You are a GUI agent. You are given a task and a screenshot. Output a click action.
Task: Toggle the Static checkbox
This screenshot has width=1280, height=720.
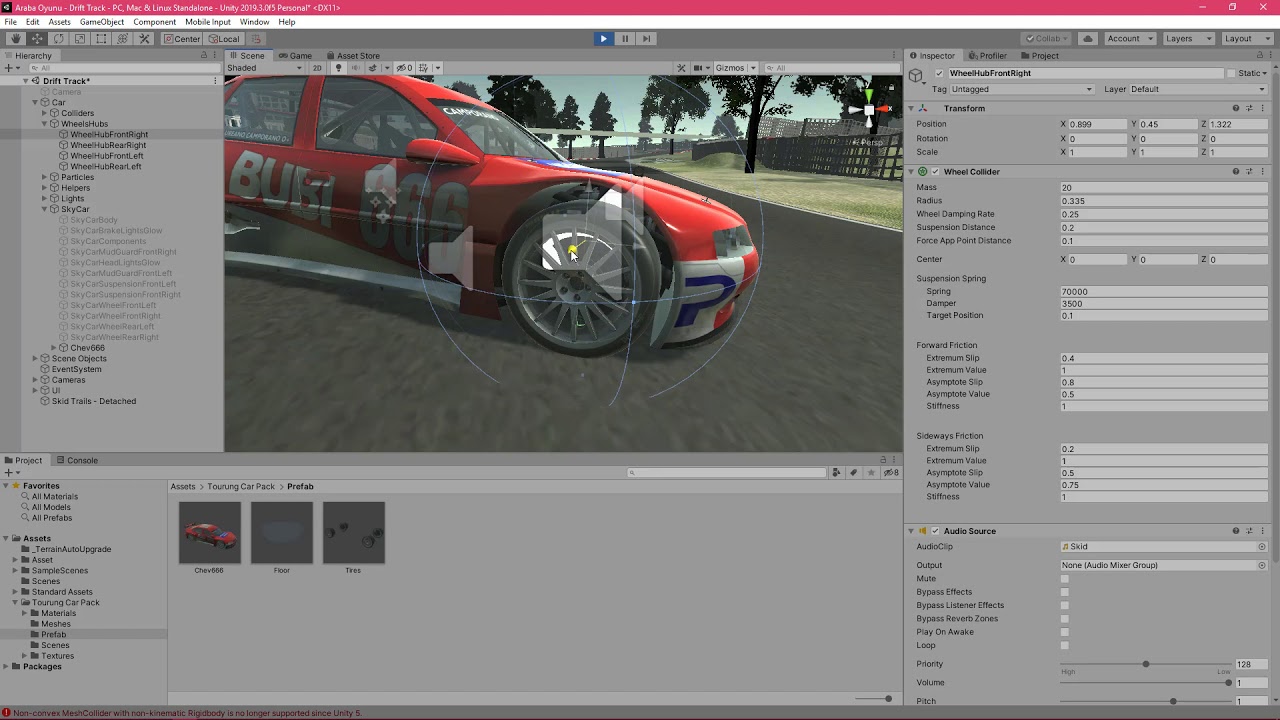coord(1230,74)
